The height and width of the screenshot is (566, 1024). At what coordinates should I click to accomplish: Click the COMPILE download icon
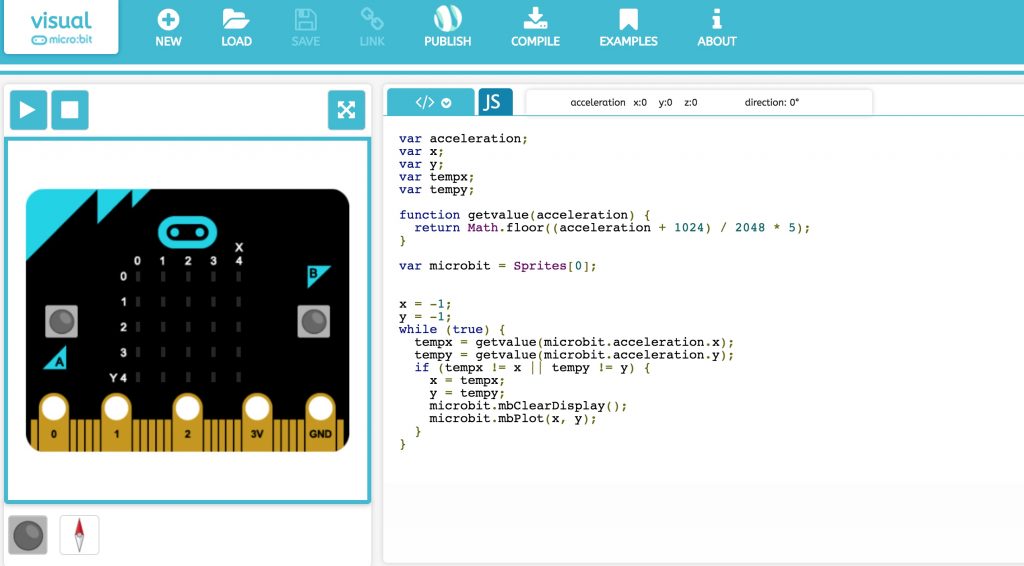[x=535, y=20]
